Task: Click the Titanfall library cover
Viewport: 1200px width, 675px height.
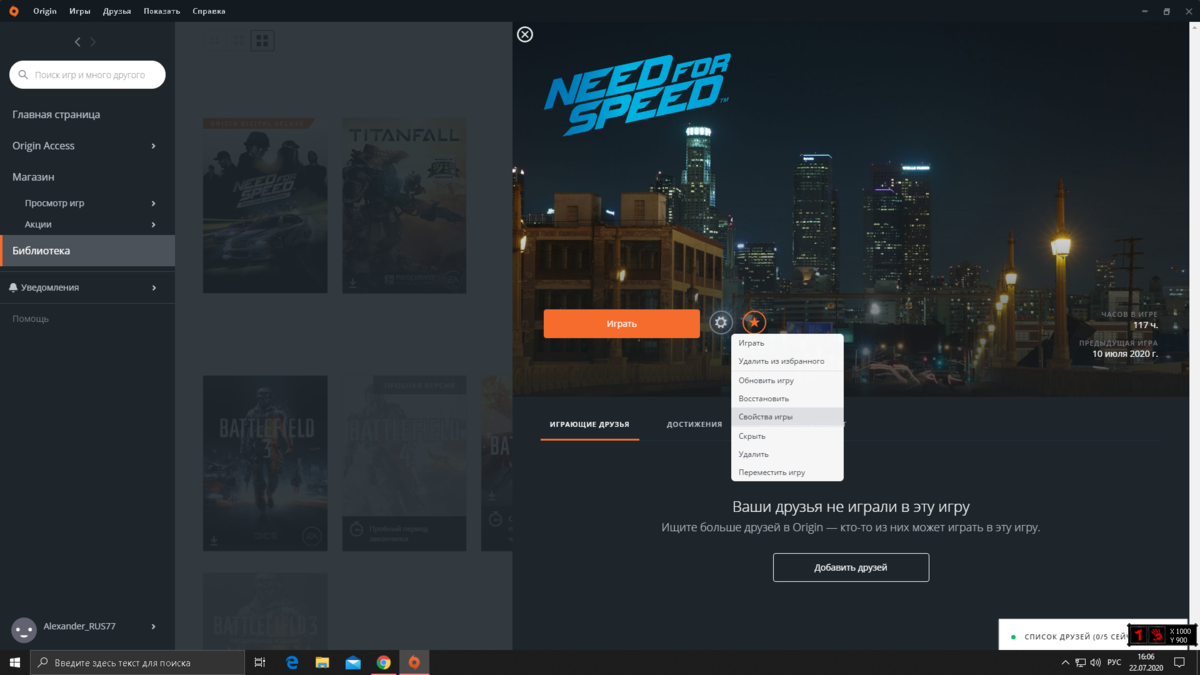Action: point(404,205)
